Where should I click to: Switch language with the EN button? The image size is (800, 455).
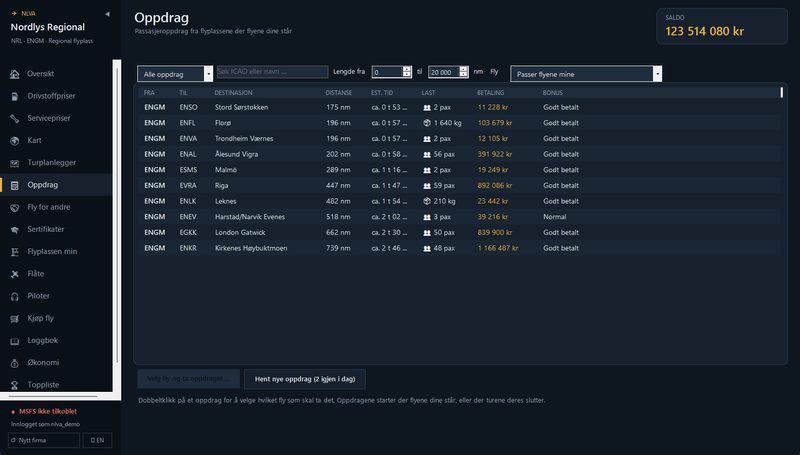[x=97, y=440]
